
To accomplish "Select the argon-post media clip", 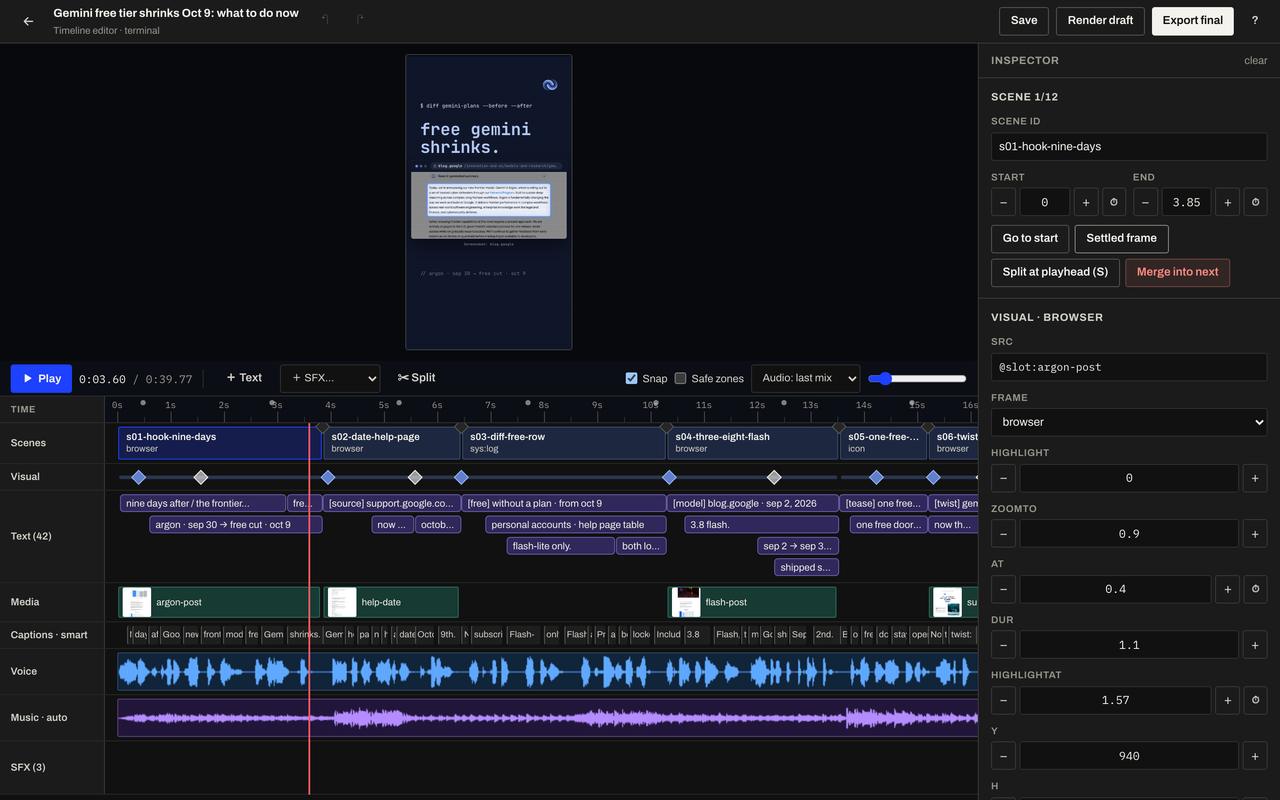I will click(x=219, y=602).
